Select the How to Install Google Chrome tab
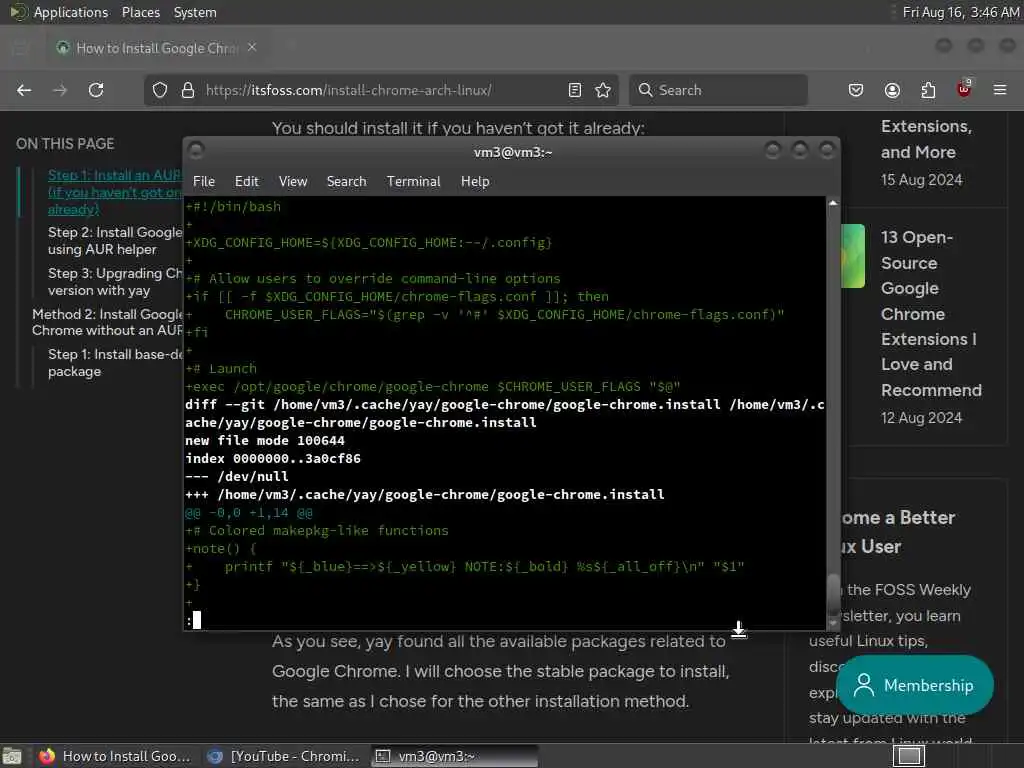 (x=157, y=48)
